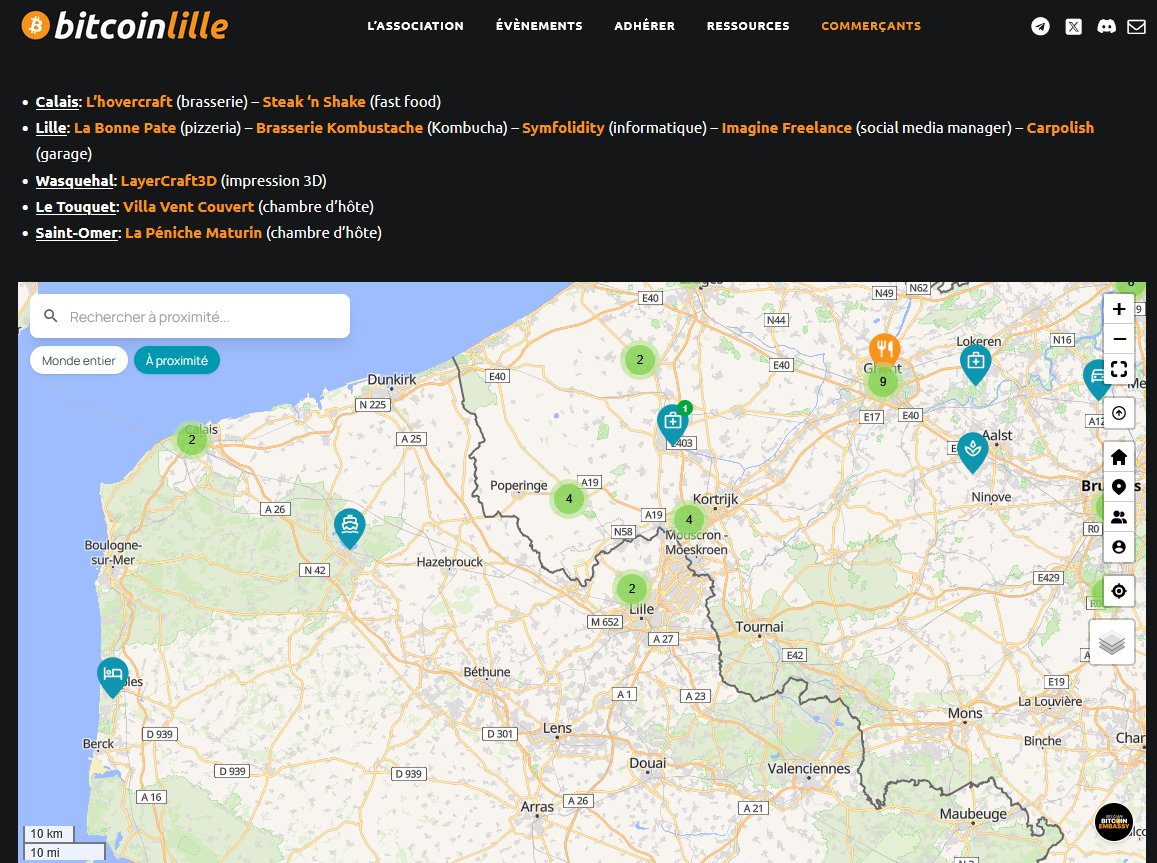Select the À proximité filter
This screenshot has width=1157, height=863.
pyautogui.click(x=177, y=361)
